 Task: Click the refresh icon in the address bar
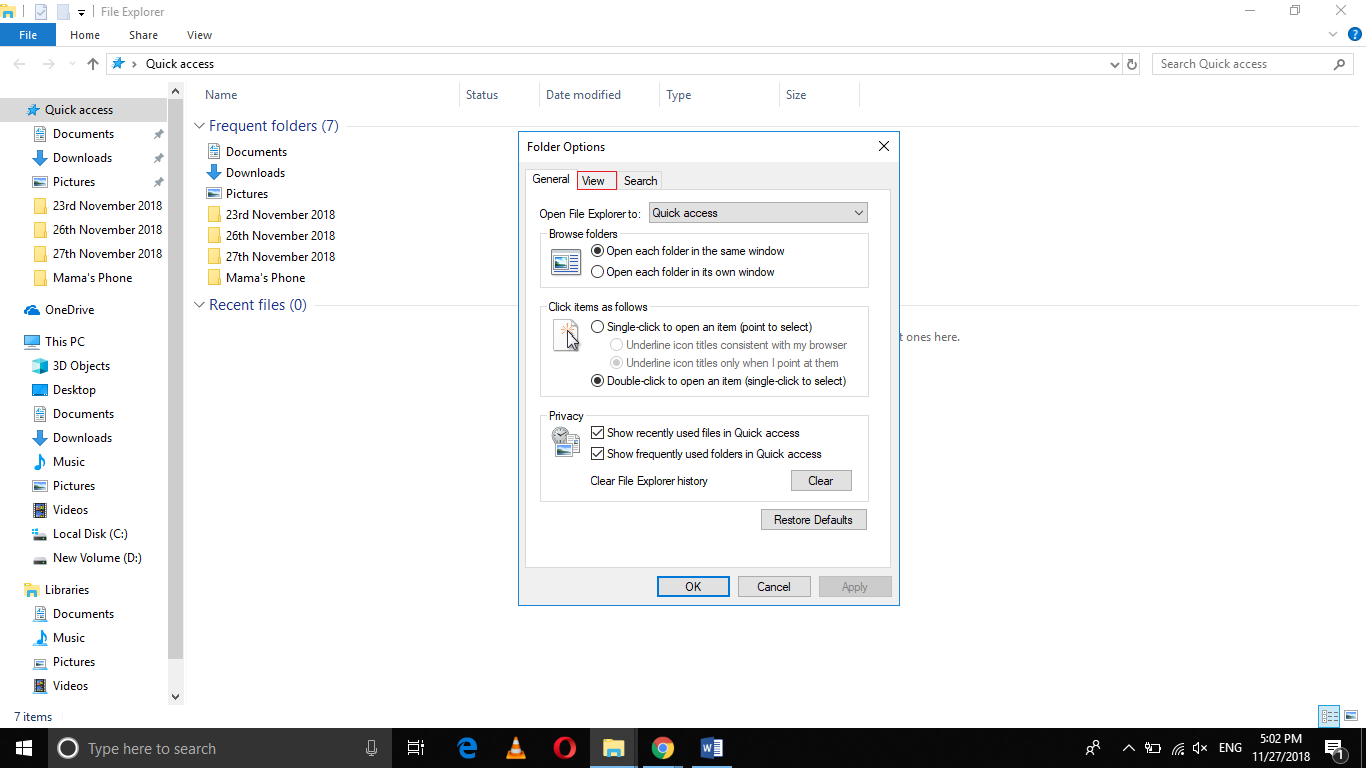click(x=1131, y=63)
